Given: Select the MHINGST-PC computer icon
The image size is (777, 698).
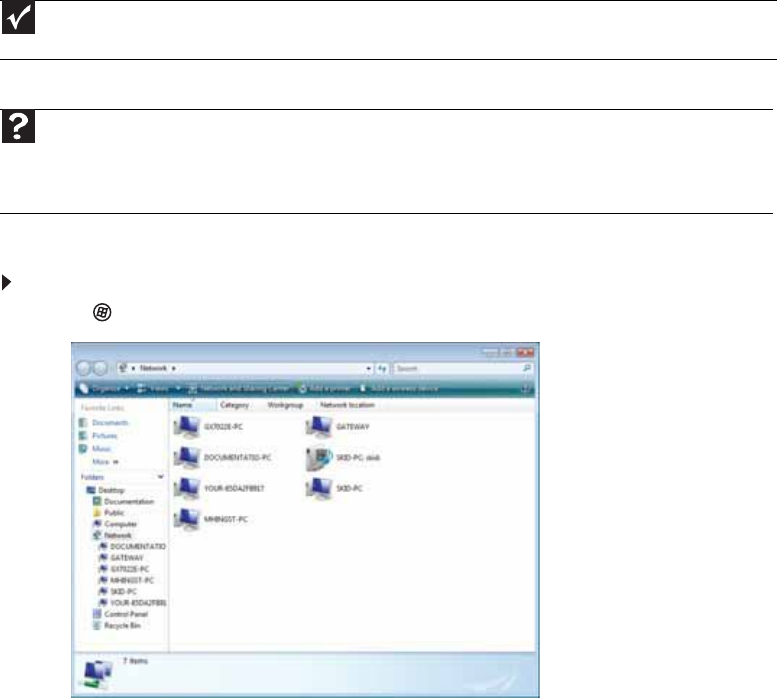Looking at the screenshot, I should [187, 520].
